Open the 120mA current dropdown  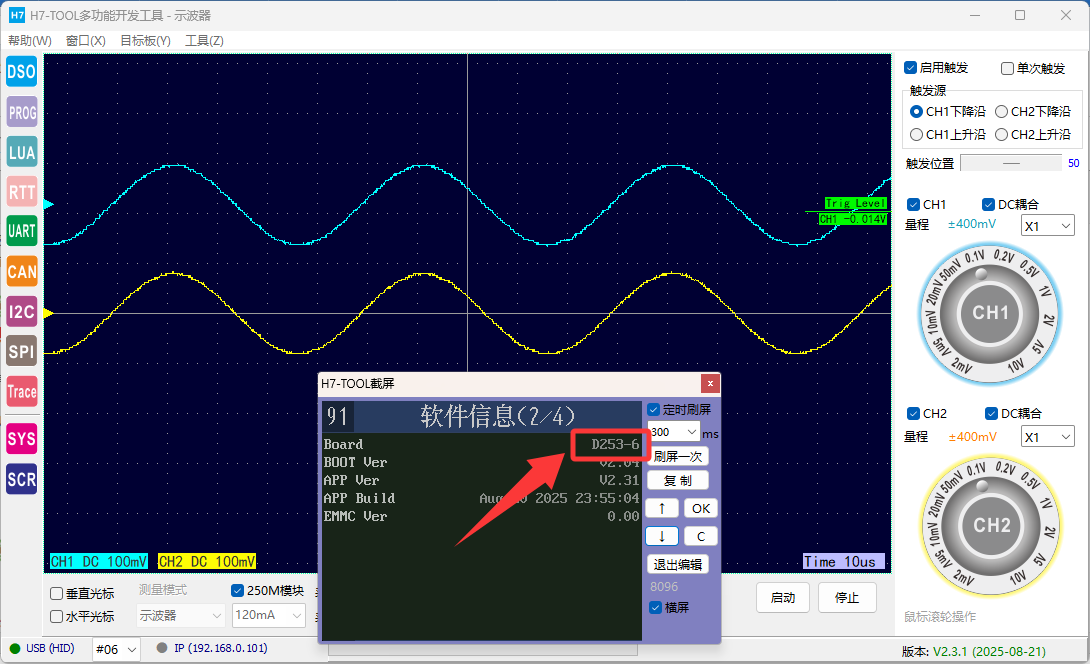pyautogui.click(x=269, y=615)
